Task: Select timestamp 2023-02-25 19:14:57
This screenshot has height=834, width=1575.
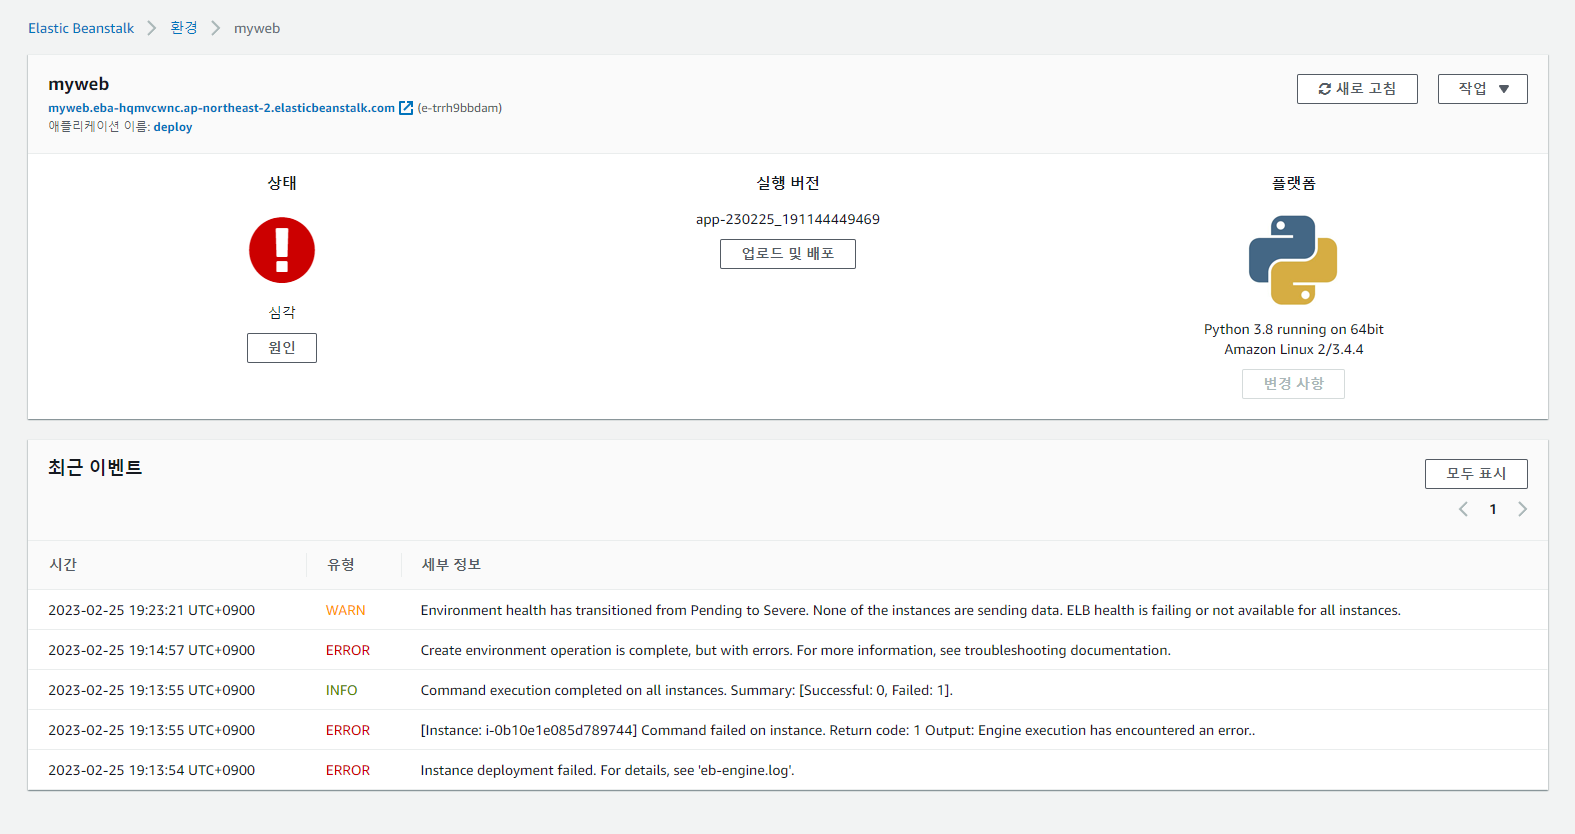Action: 152,650
